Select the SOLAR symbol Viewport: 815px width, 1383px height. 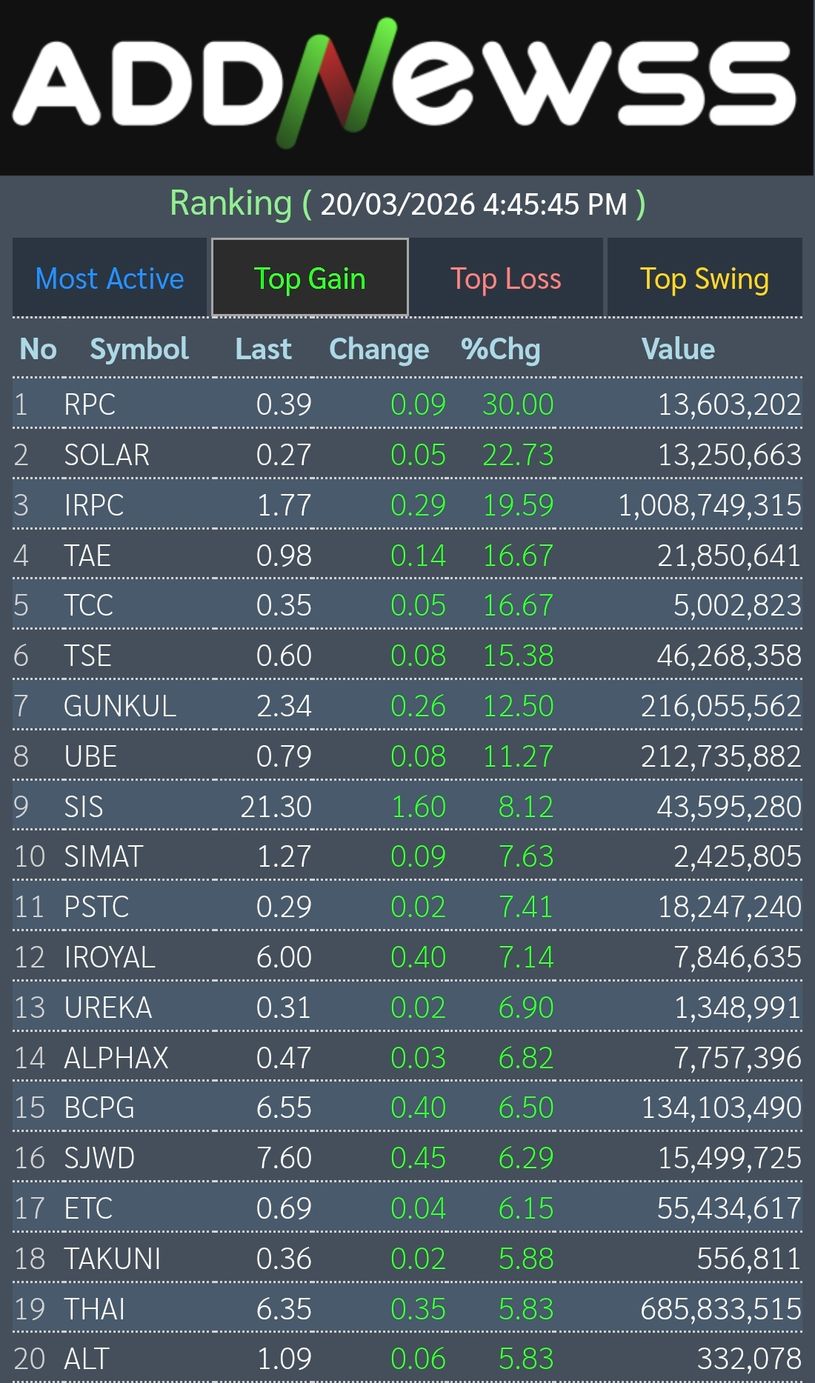pos(107,455)
